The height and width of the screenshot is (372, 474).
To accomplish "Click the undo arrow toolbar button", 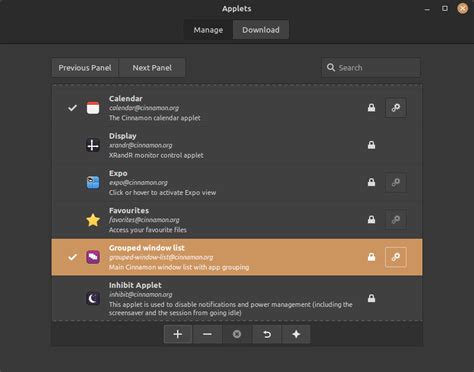I will (267, 334).
